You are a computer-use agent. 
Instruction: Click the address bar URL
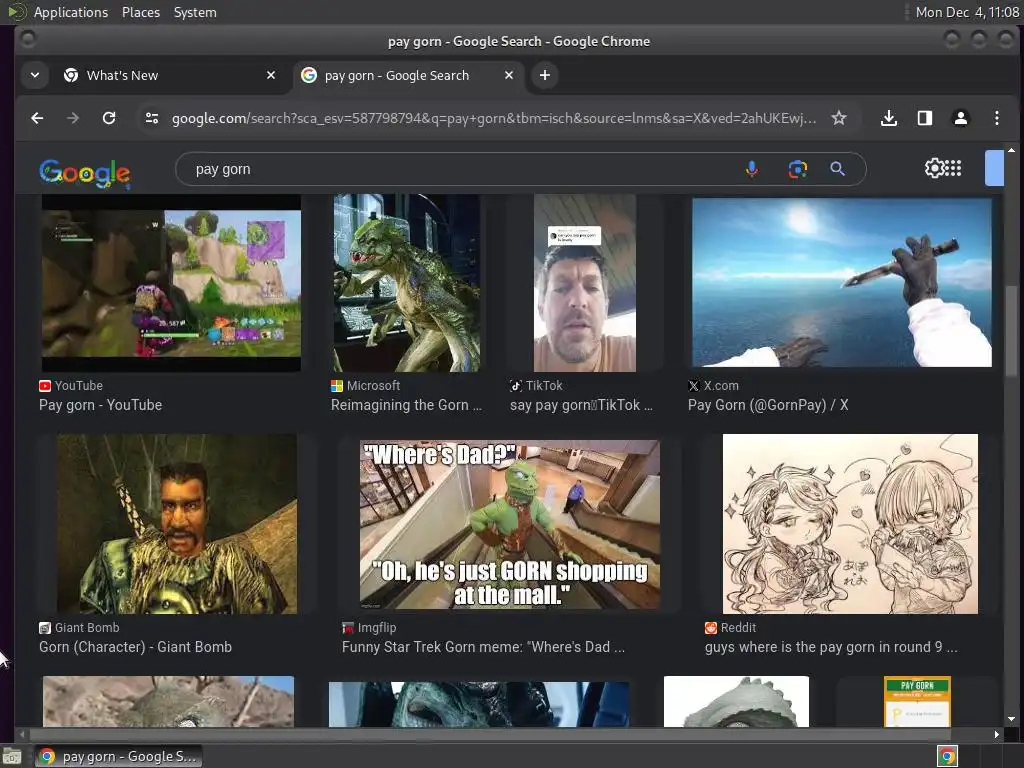point(494,118)
